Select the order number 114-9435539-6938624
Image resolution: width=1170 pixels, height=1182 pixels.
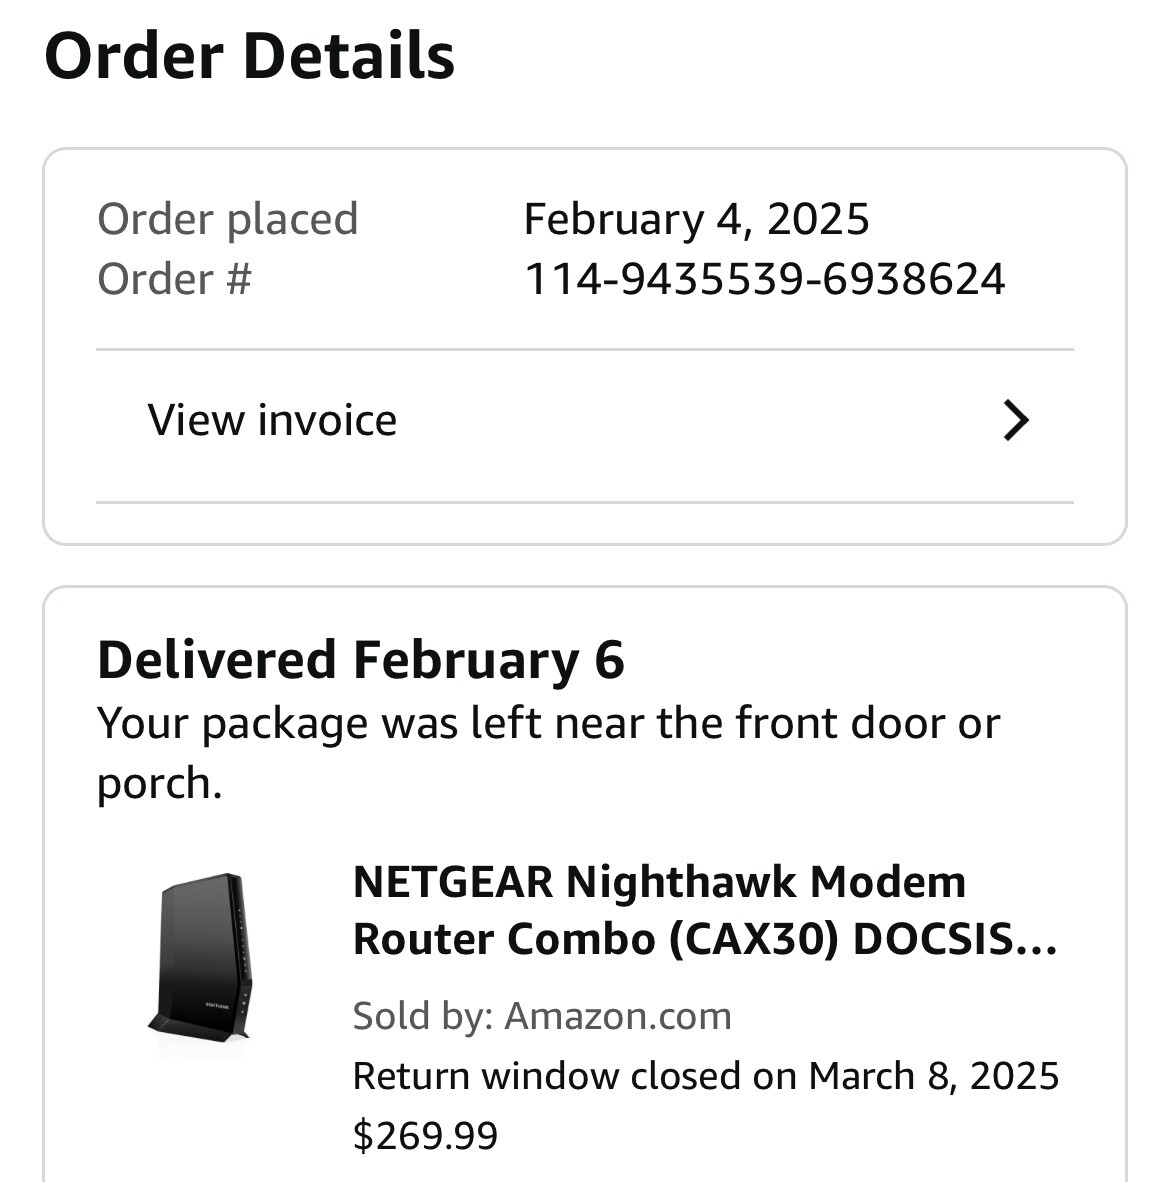click(764, 279)
